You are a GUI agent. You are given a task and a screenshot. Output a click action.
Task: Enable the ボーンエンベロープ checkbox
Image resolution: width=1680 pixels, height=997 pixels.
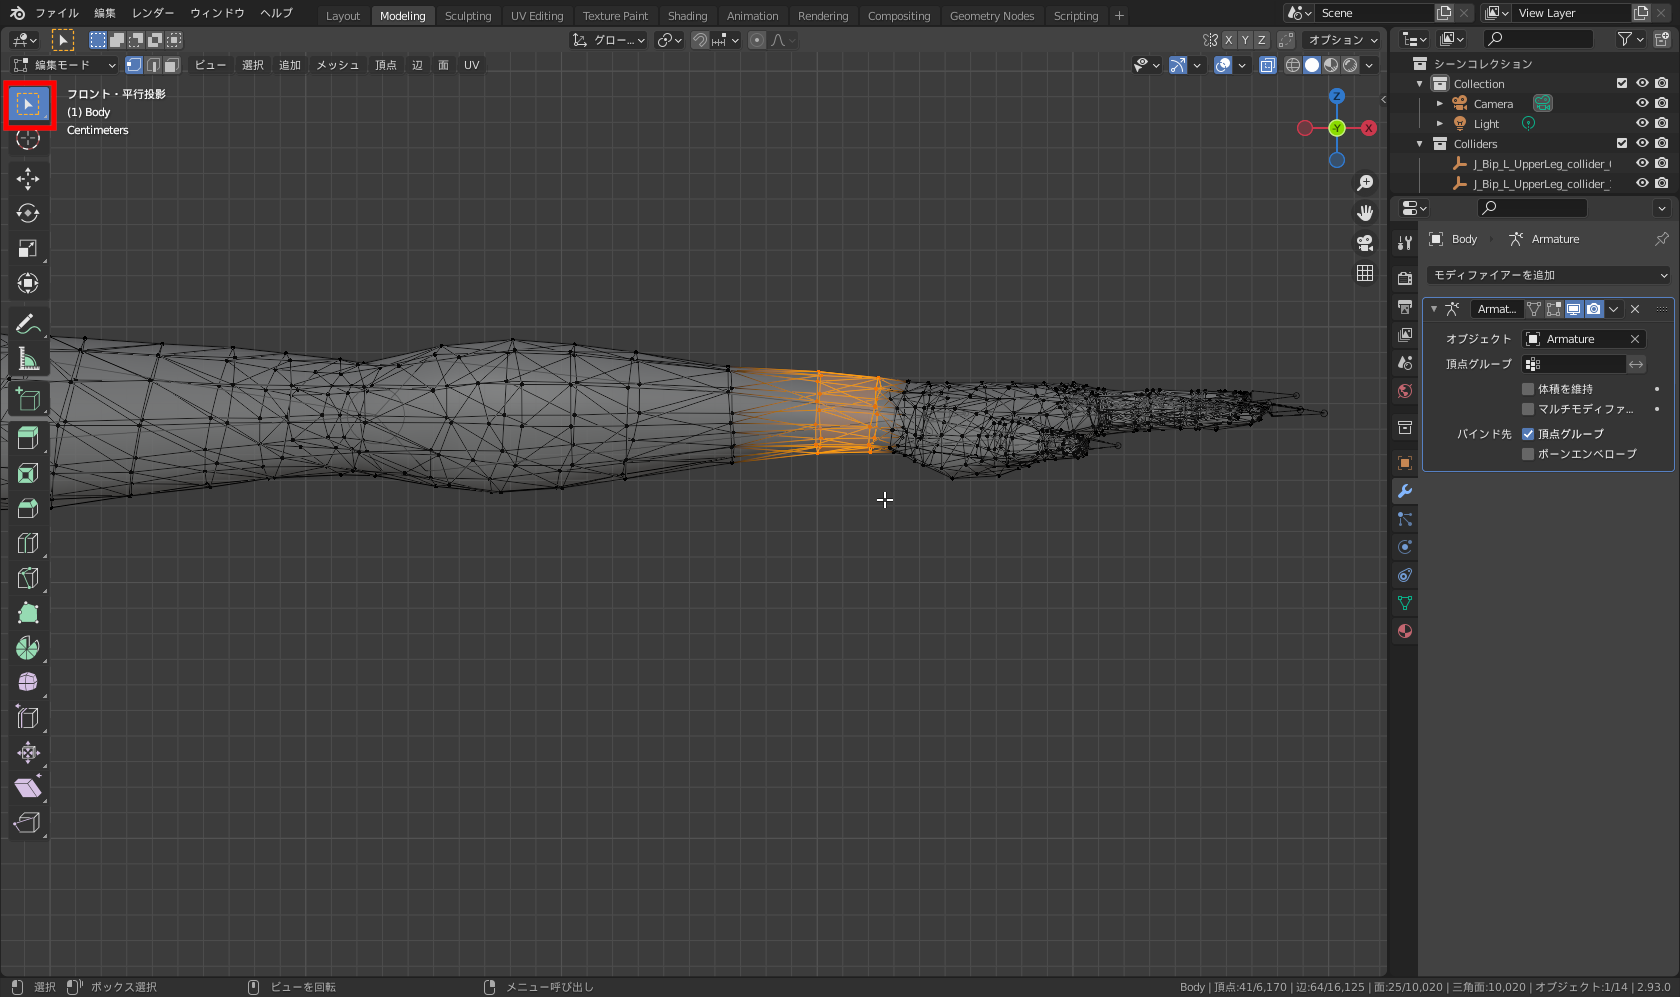click(x=1528, y=454)
